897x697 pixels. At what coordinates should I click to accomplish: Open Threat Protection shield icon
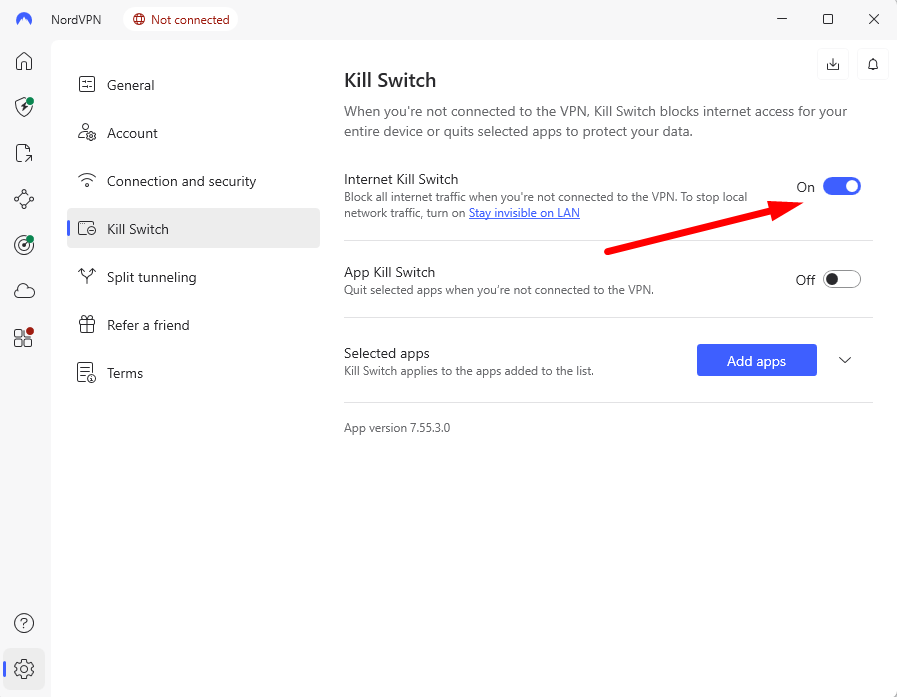pos(23,107)
